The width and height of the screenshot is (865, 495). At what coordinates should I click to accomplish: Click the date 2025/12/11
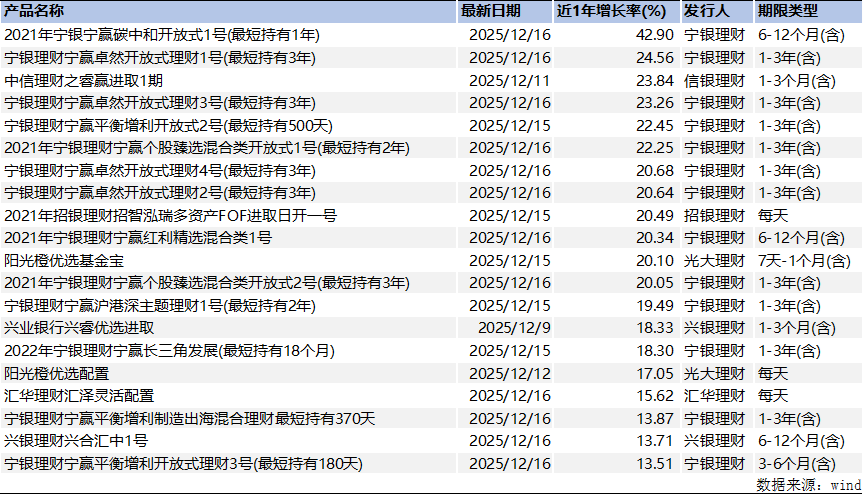pos(510,81)
